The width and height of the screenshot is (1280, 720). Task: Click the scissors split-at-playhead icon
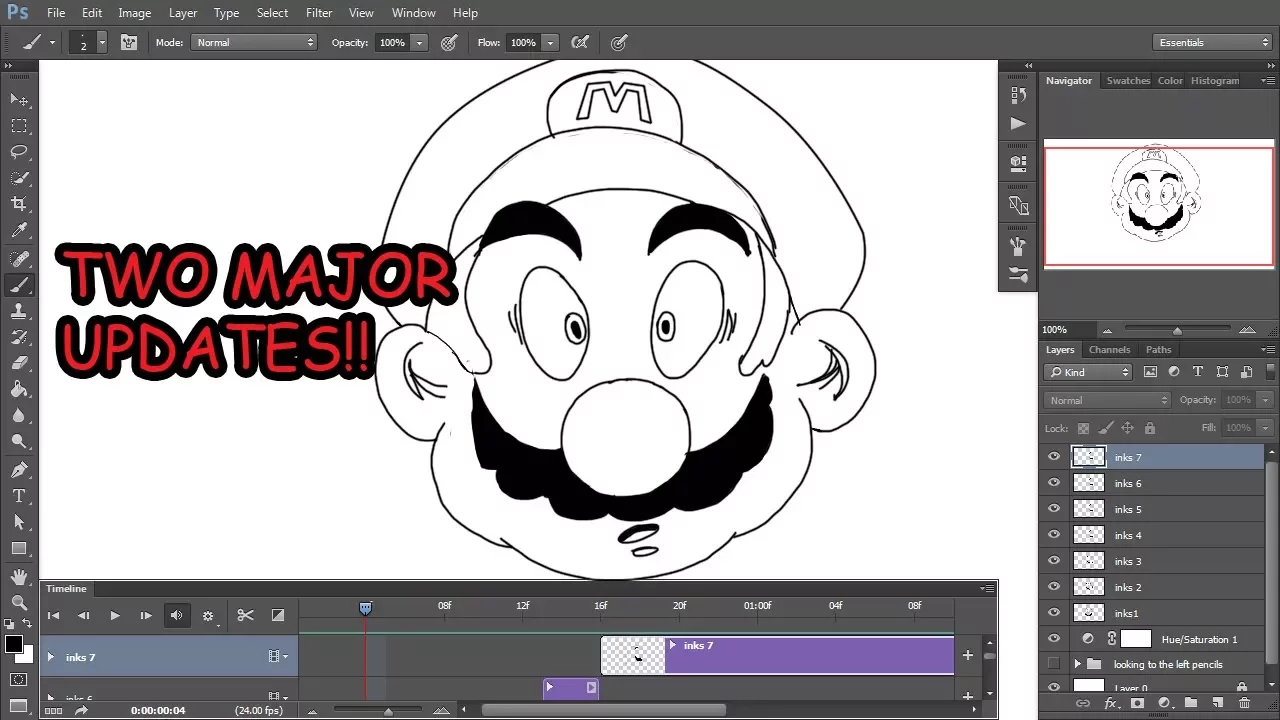coord(245,615)
